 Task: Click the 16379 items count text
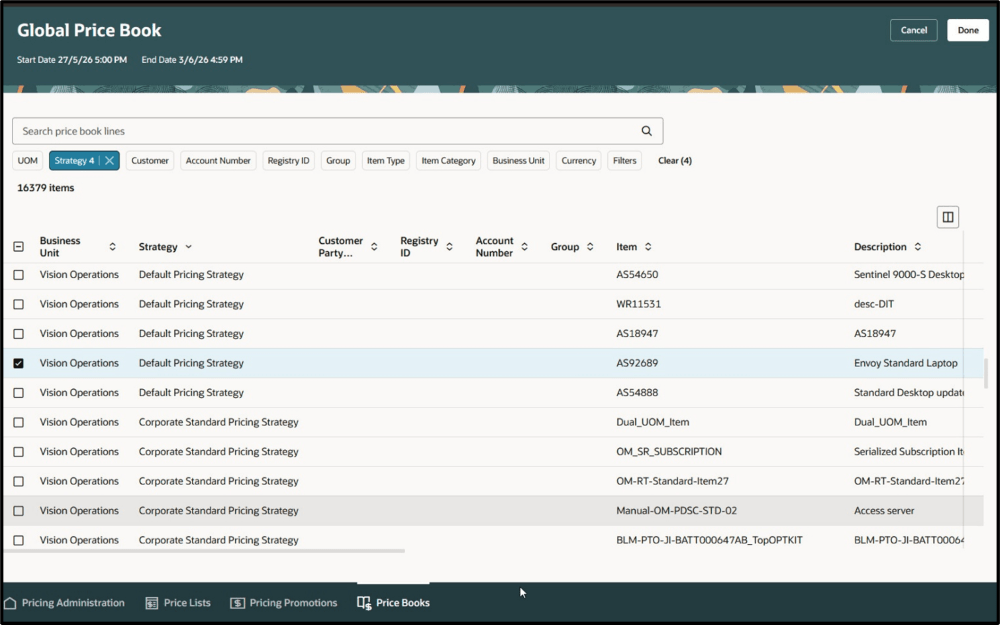click(x=45, y=188)
